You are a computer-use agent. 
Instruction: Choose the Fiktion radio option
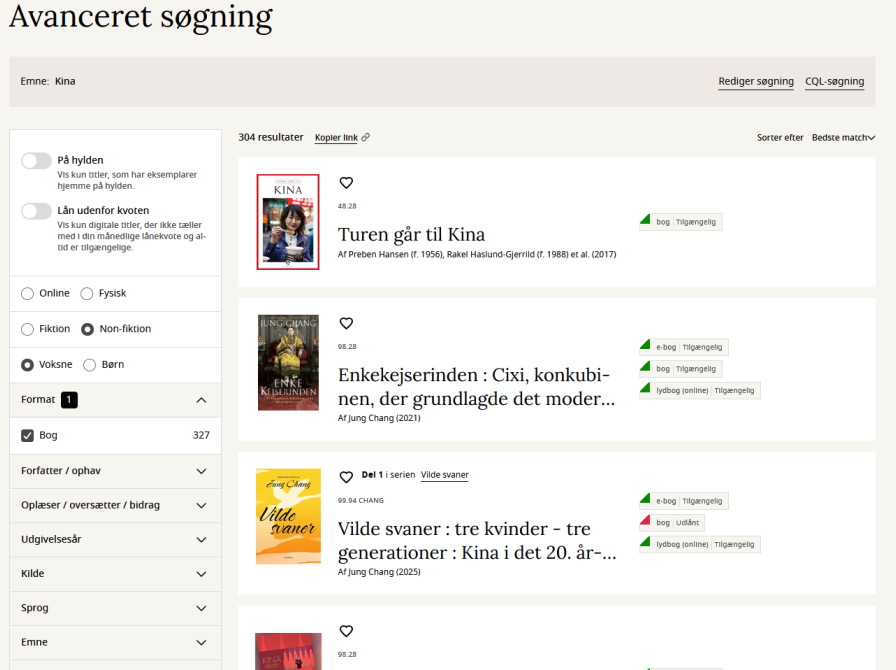[27, 329]
